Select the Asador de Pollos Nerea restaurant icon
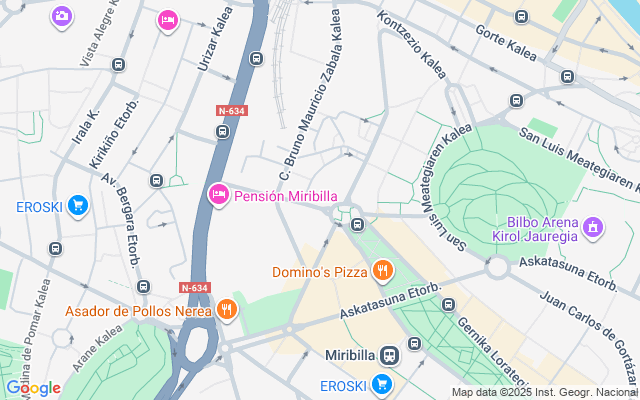Screen dimensions: 640x400 pos(227,310)
